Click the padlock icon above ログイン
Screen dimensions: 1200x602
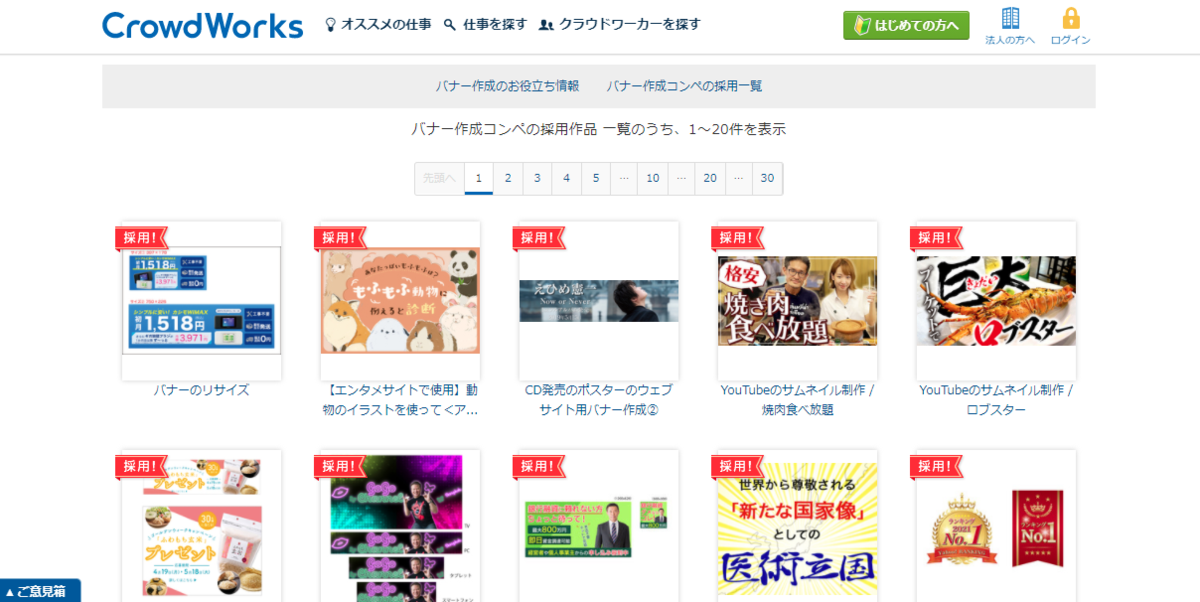click(1069, 17)
